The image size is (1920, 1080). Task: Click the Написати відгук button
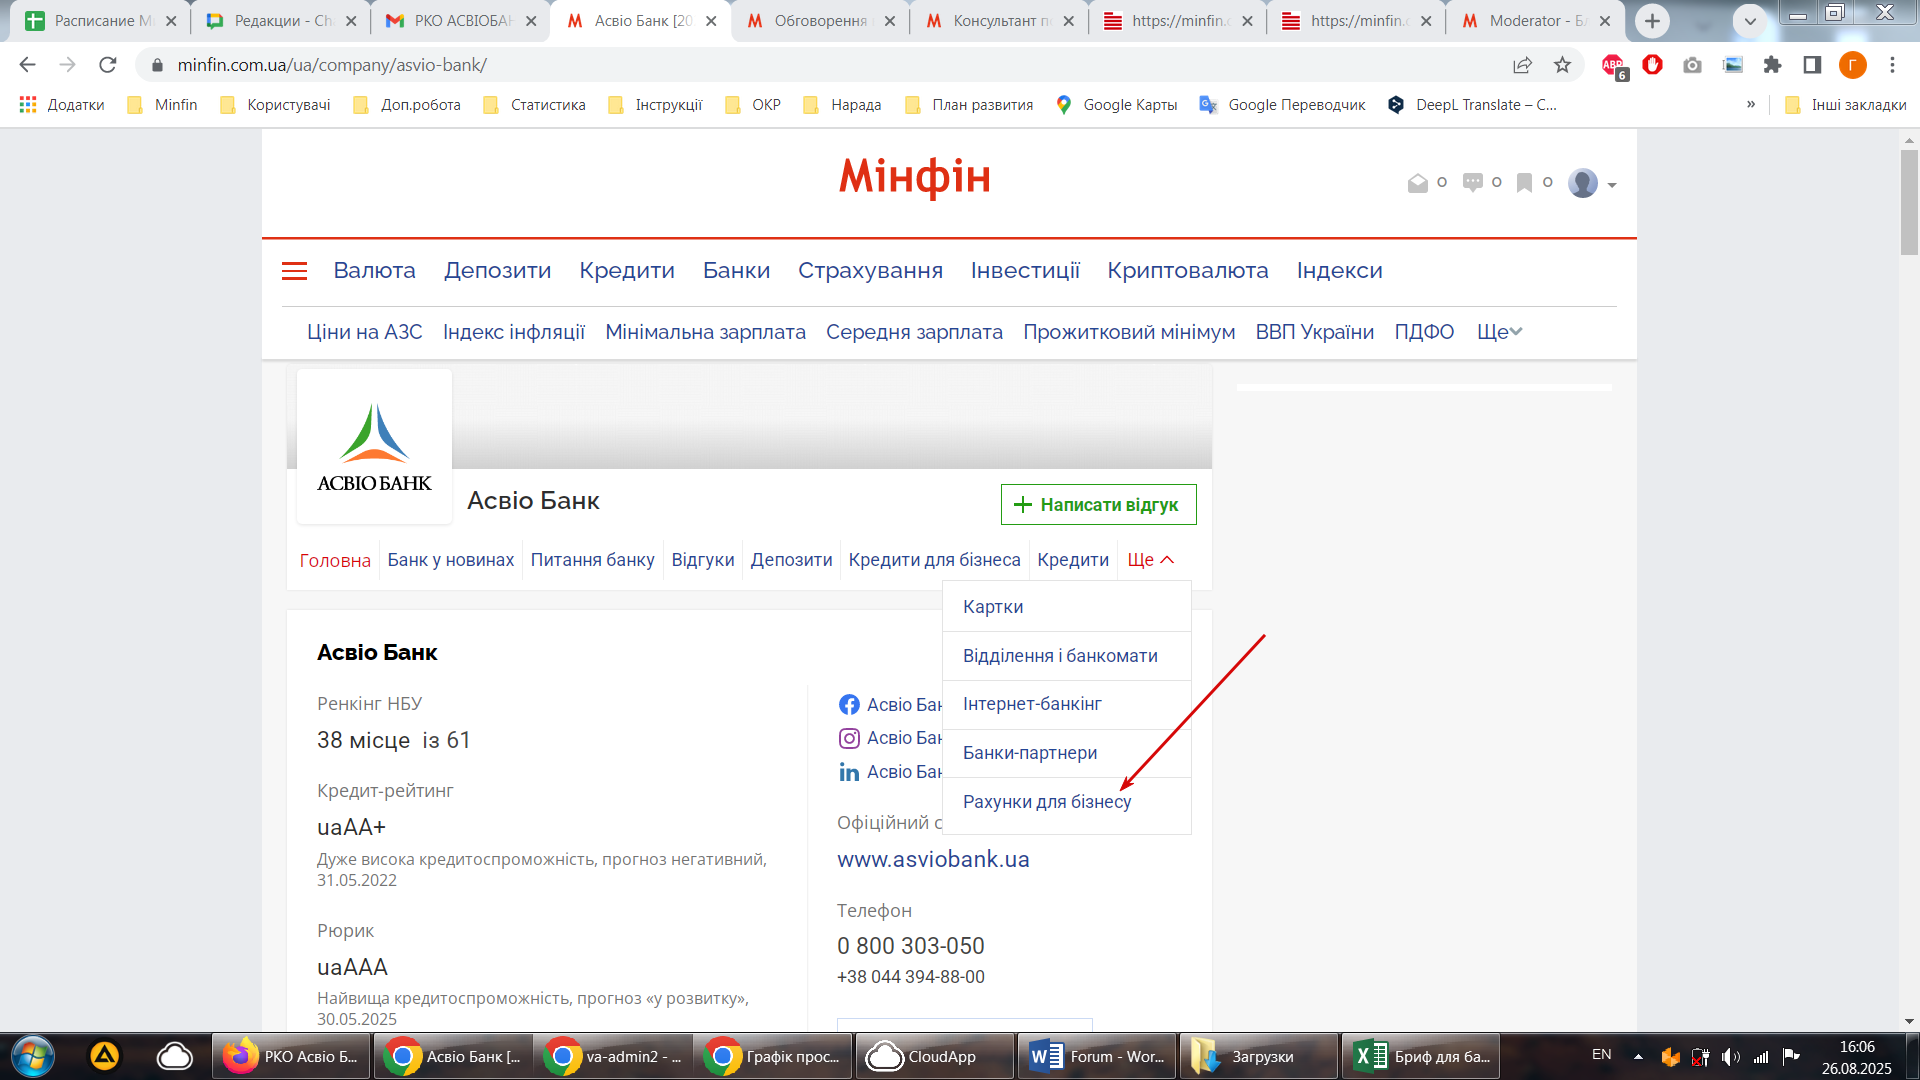click(x=1098, y=505)
